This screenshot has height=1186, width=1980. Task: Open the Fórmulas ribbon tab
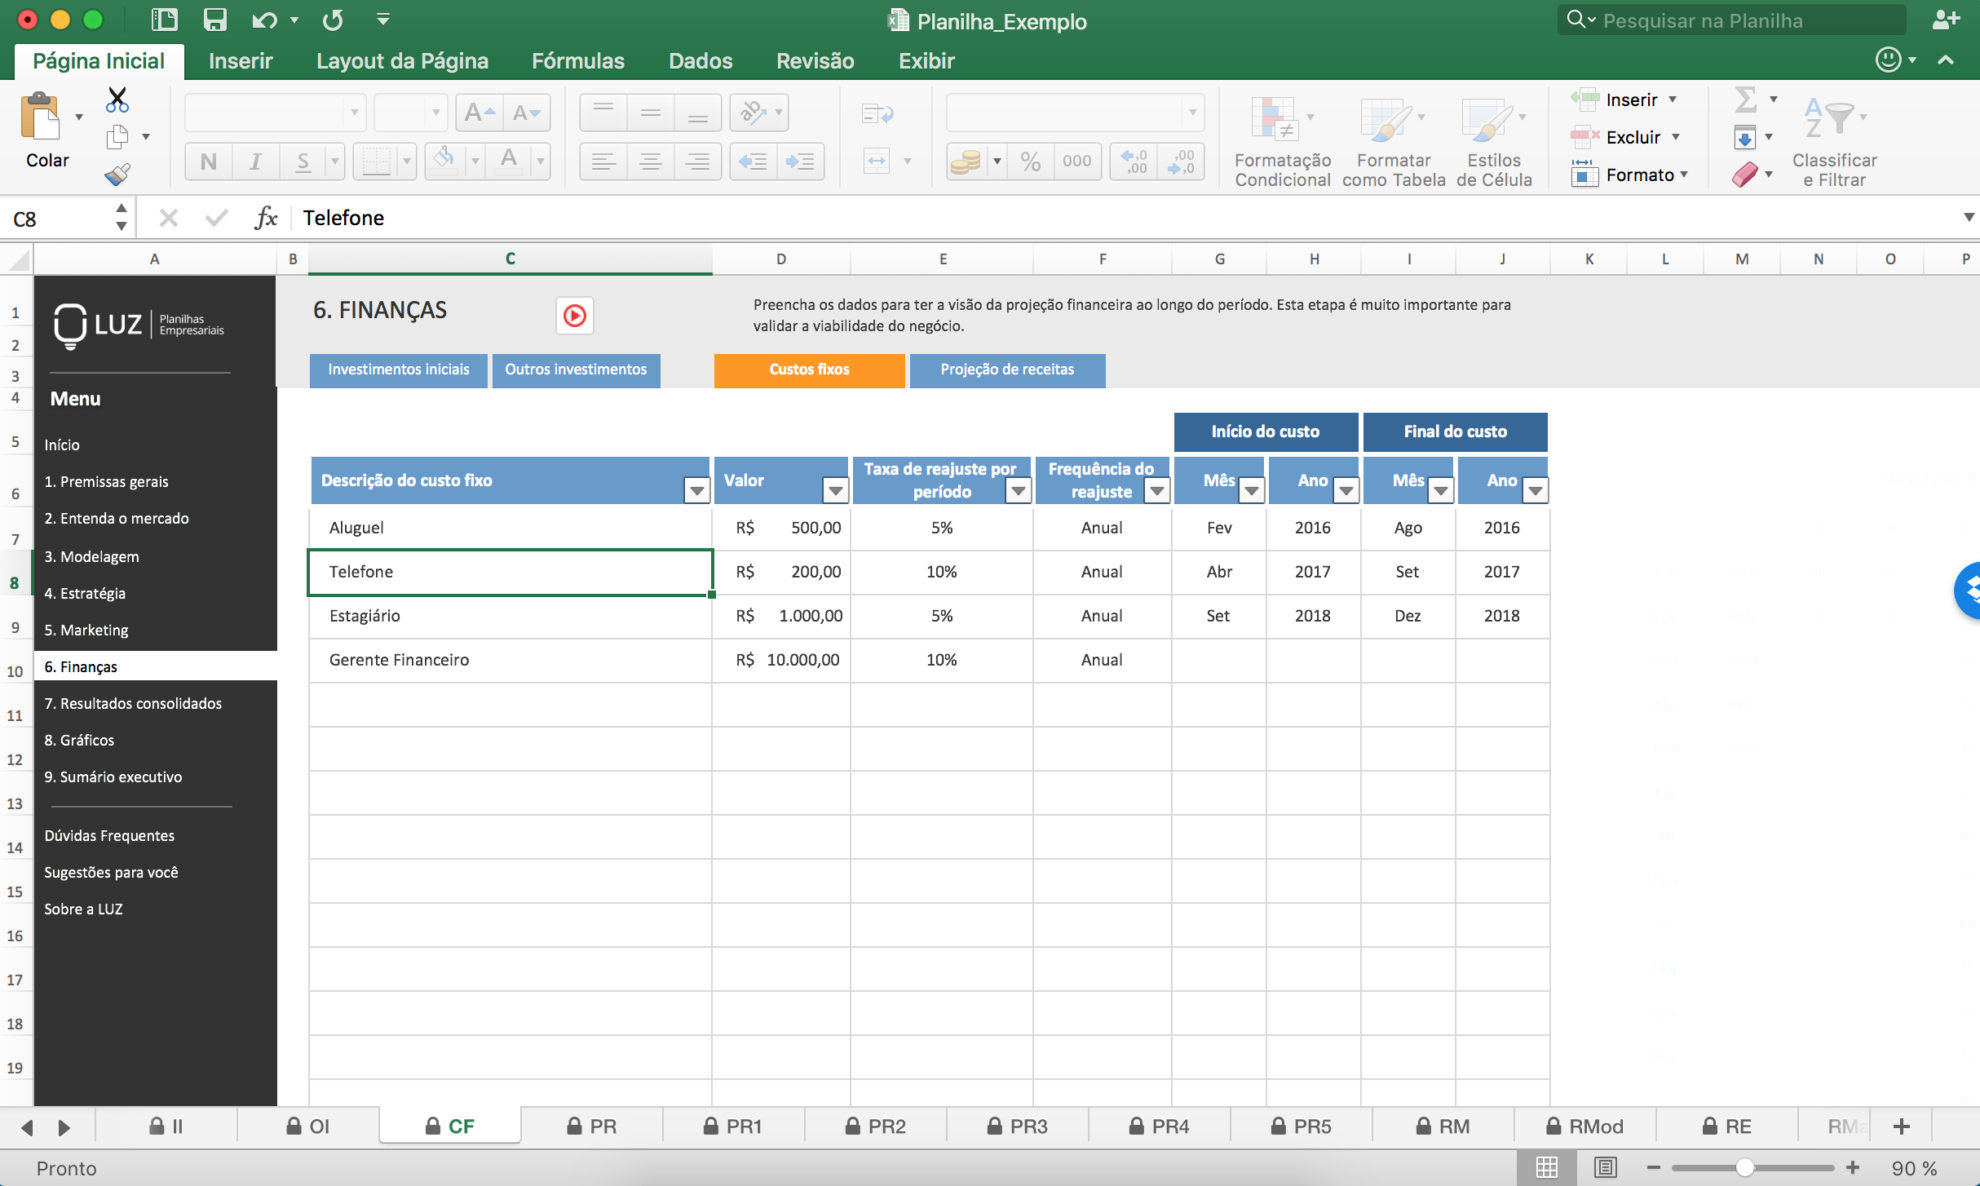point(577,61)
